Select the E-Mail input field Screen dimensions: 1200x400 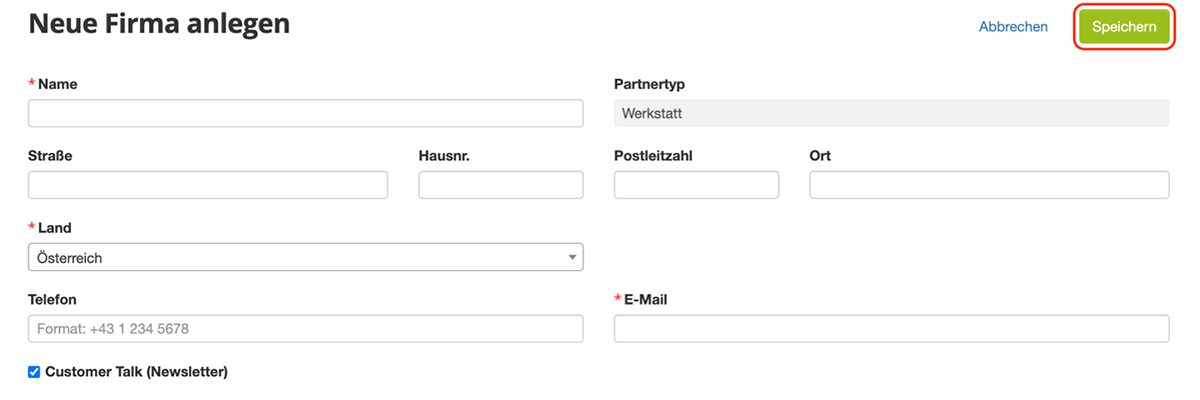tap(891, 329)
